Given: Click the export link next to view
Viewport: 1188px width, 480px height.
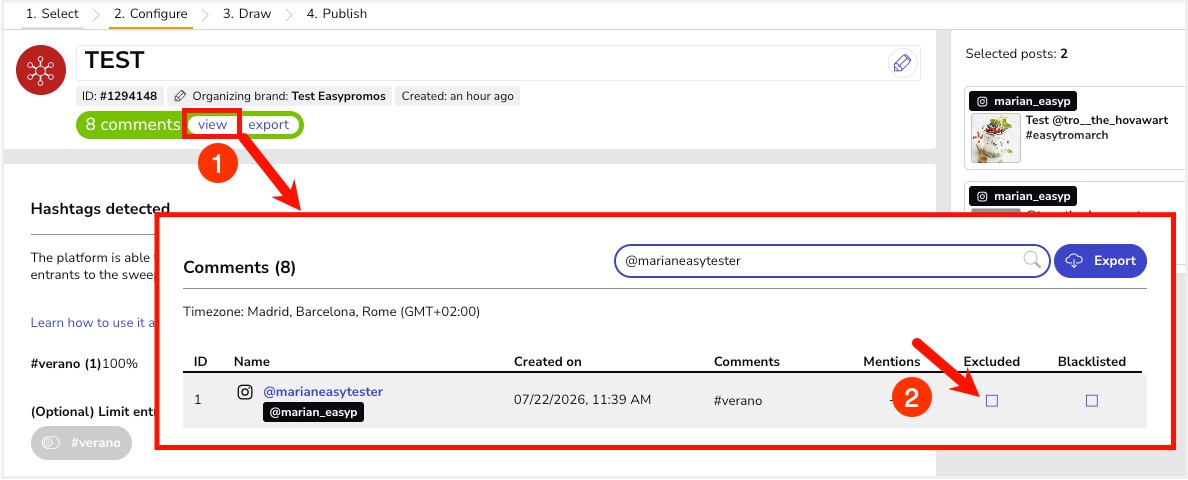Looking at the screenshot, I should point(269,124).
